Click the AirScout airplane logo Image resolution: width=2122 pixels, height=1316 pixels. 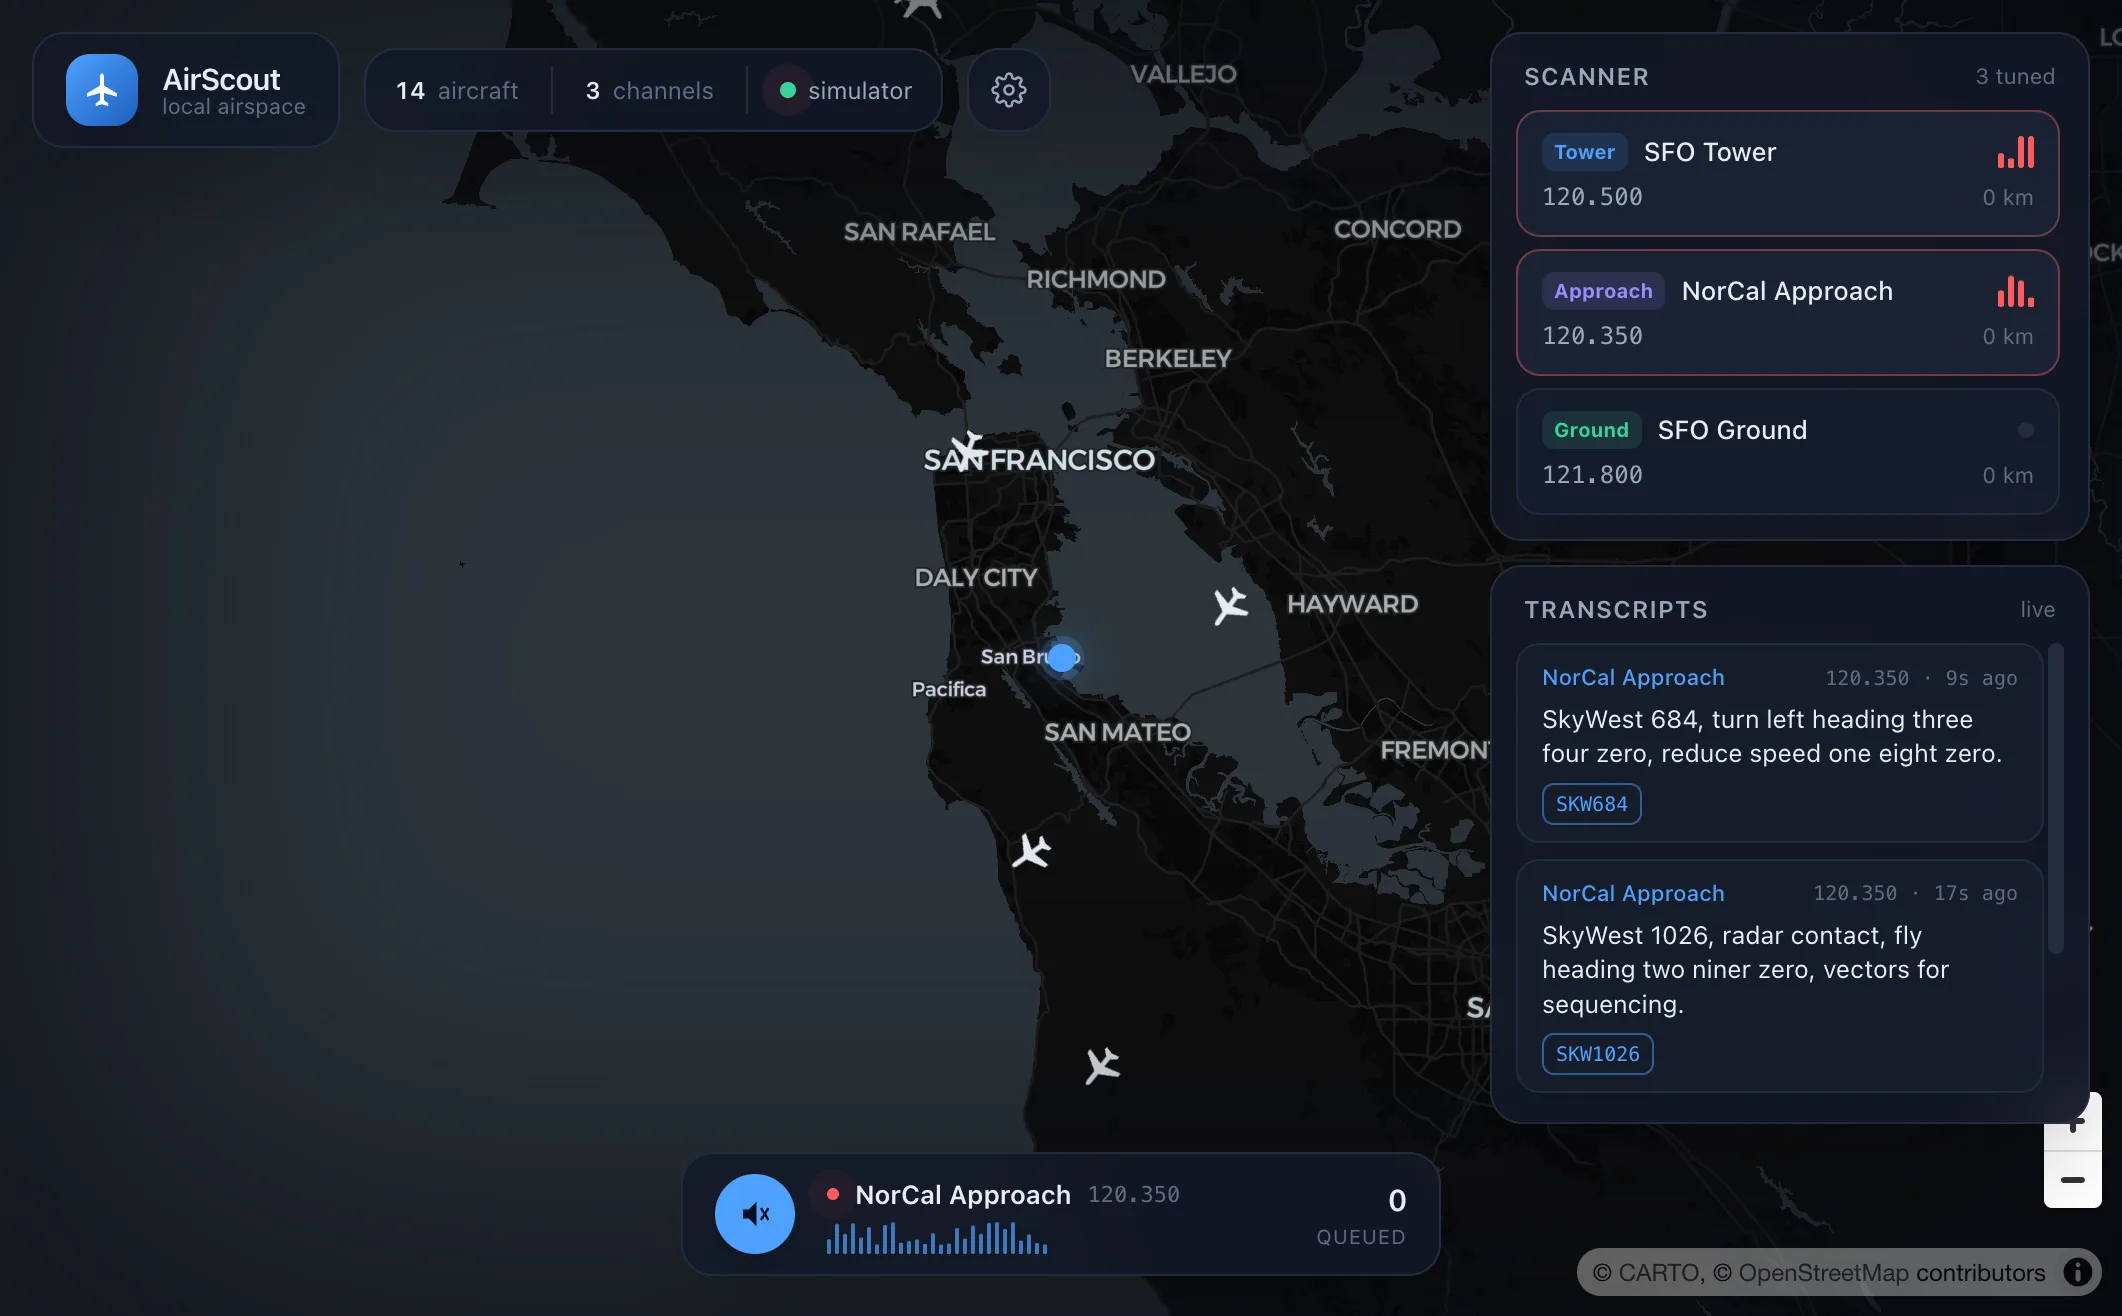(x=102, y=90)
